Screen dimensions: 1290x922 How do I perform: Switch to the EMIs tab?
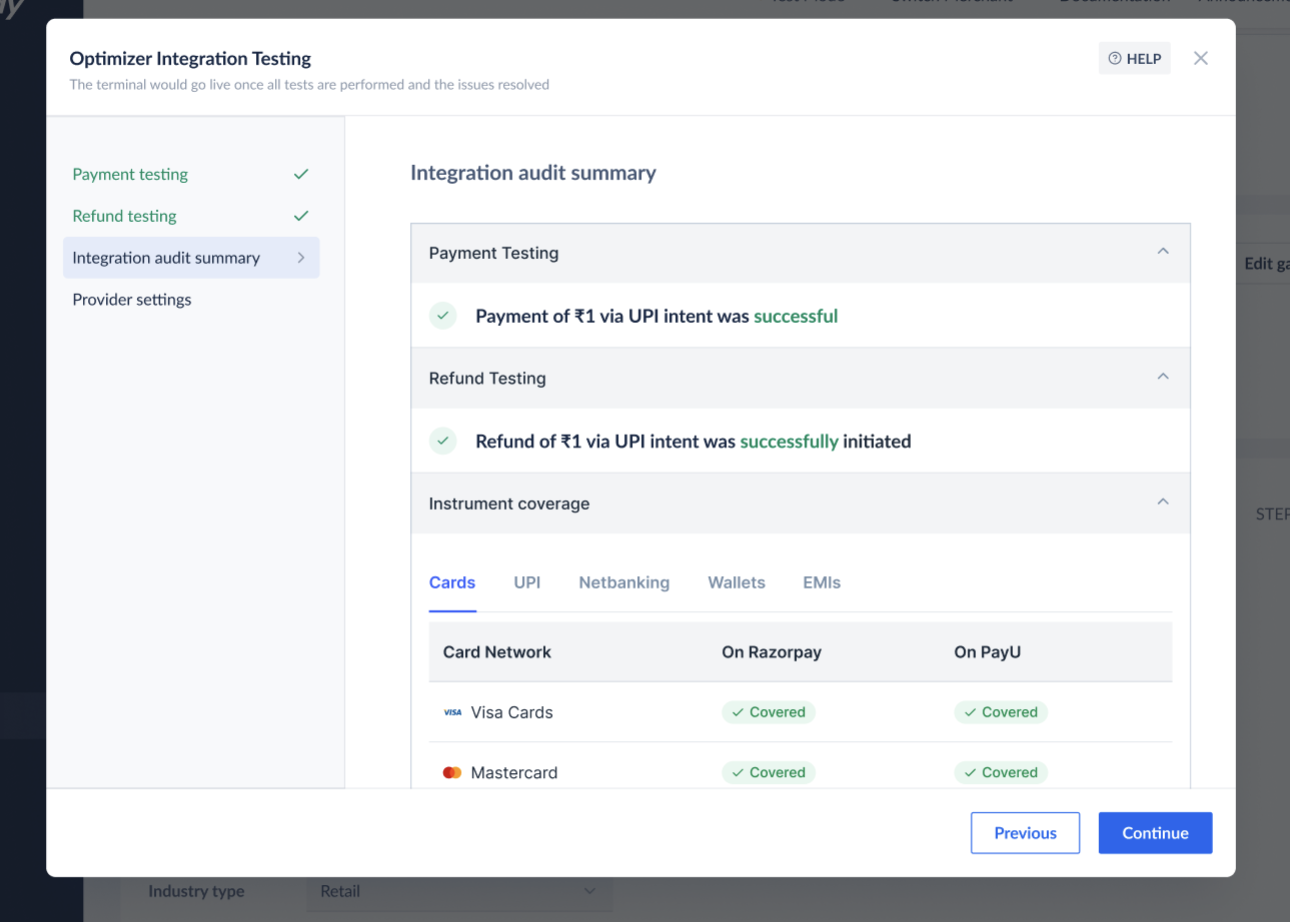822,582
